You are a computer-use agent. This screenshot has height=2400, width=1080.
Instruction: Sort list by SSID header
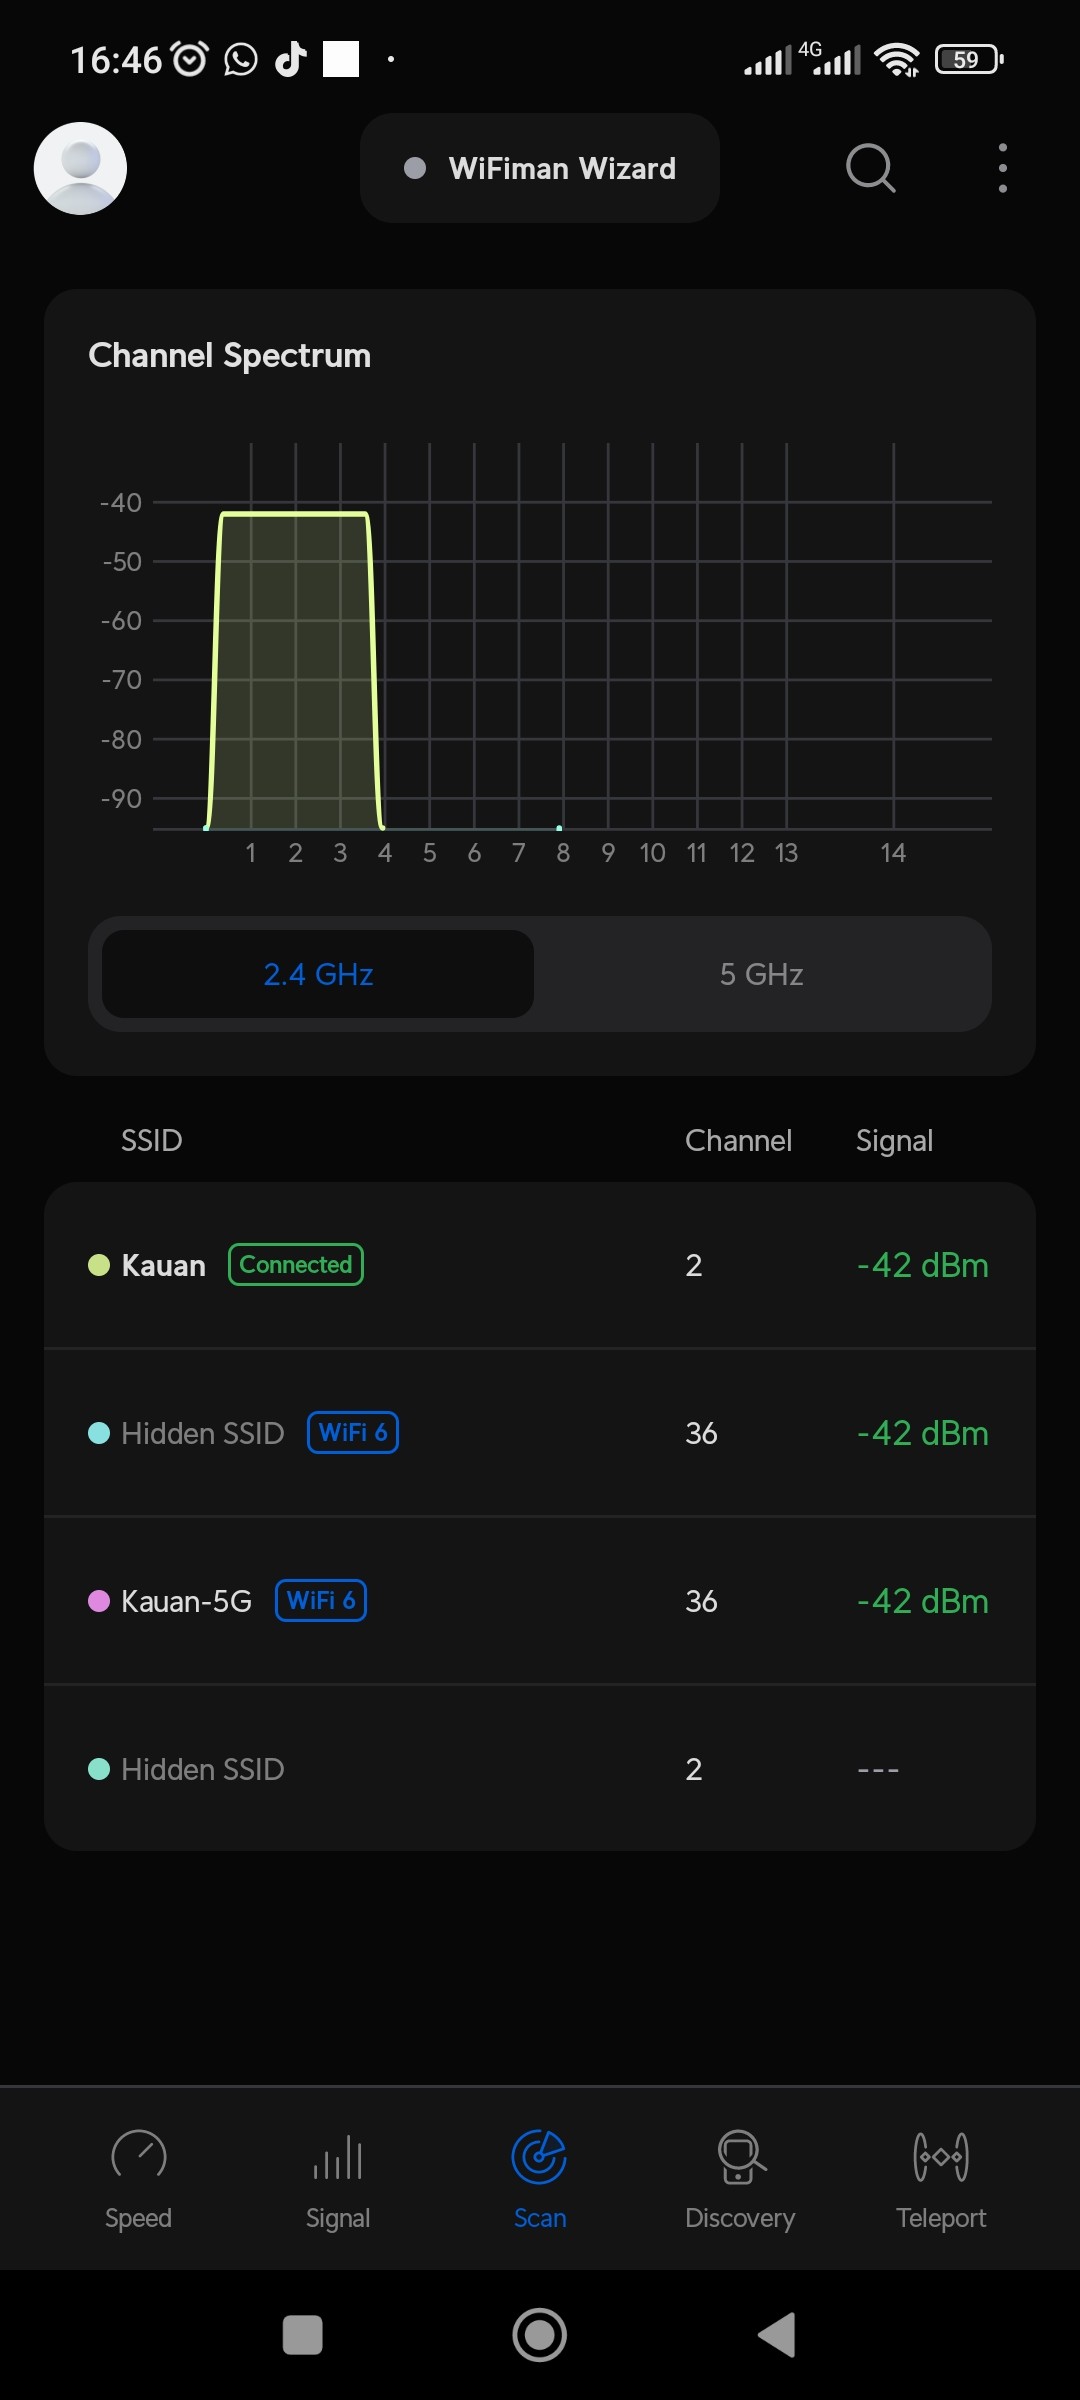(x=152, y=1141)
